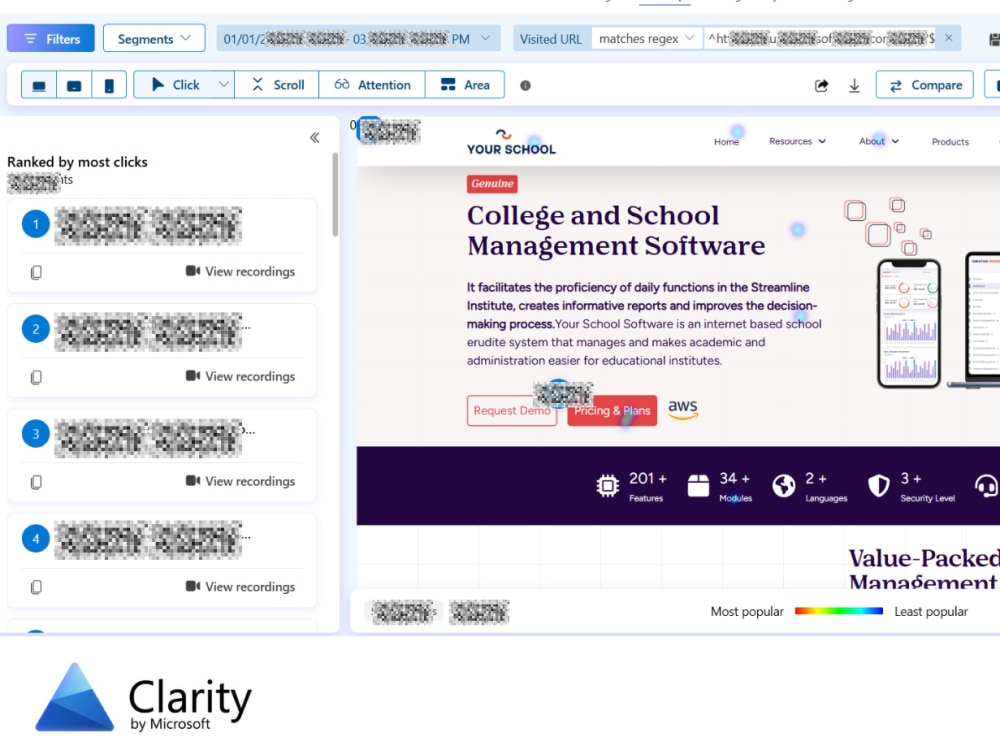
Task: Select the rank 4 numbered badge
Action: [x=36, y=539]
